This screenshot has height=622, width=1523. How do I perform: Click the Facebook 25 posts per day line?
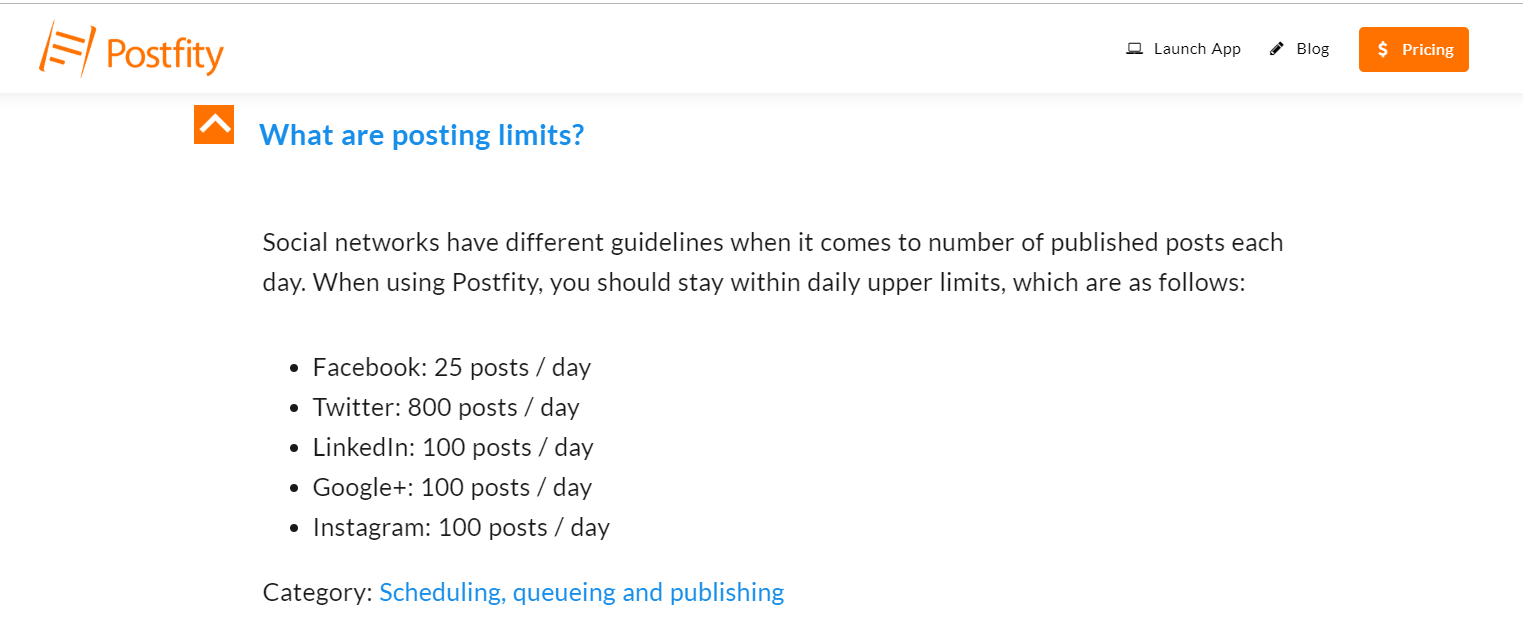tap(451, 367)
